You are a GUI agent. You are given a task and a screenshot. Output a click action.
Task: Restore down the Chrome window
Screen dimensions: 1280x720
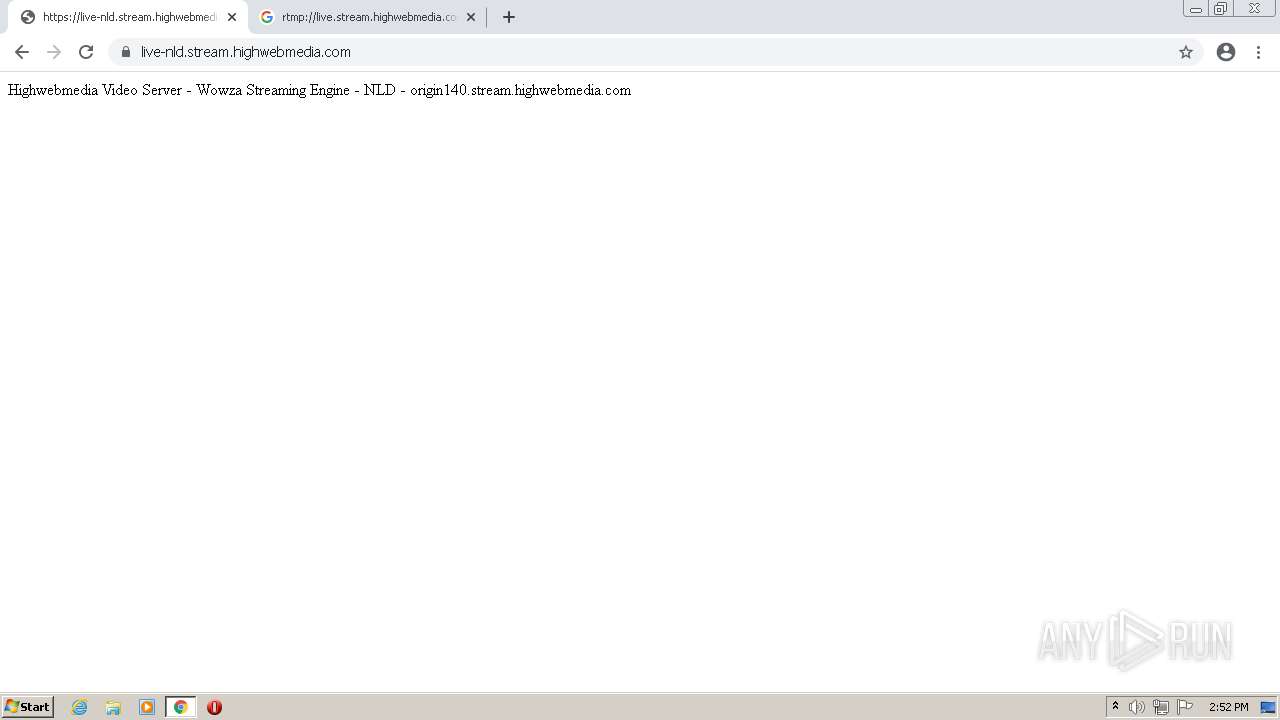click(x=1221, y=9)
